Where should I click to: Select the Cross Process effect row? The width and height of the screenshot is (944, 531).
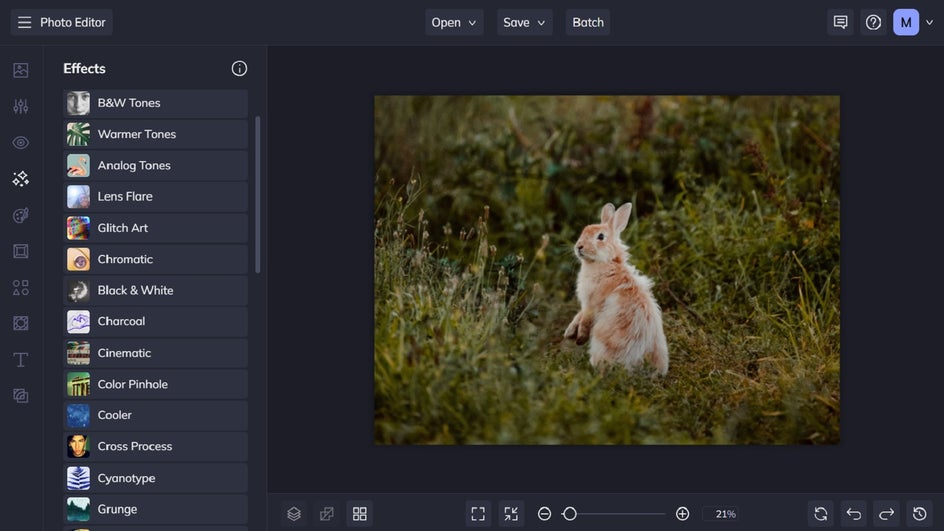coord(155,447)
